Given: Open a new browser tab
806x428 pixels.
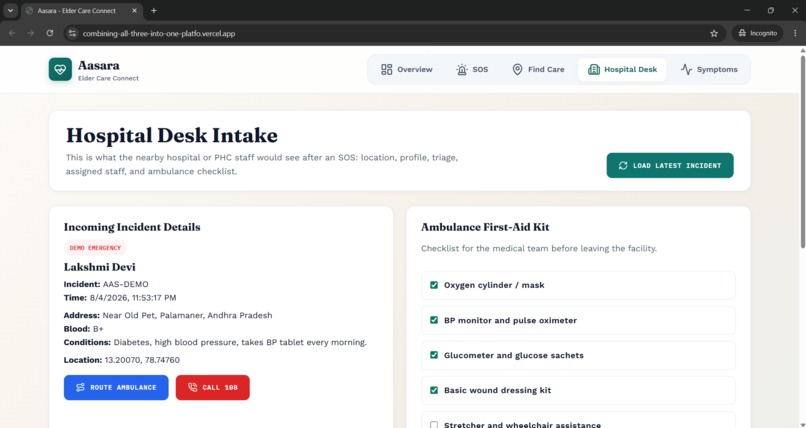Looking at the screenshot, I should tap(154, 10).
